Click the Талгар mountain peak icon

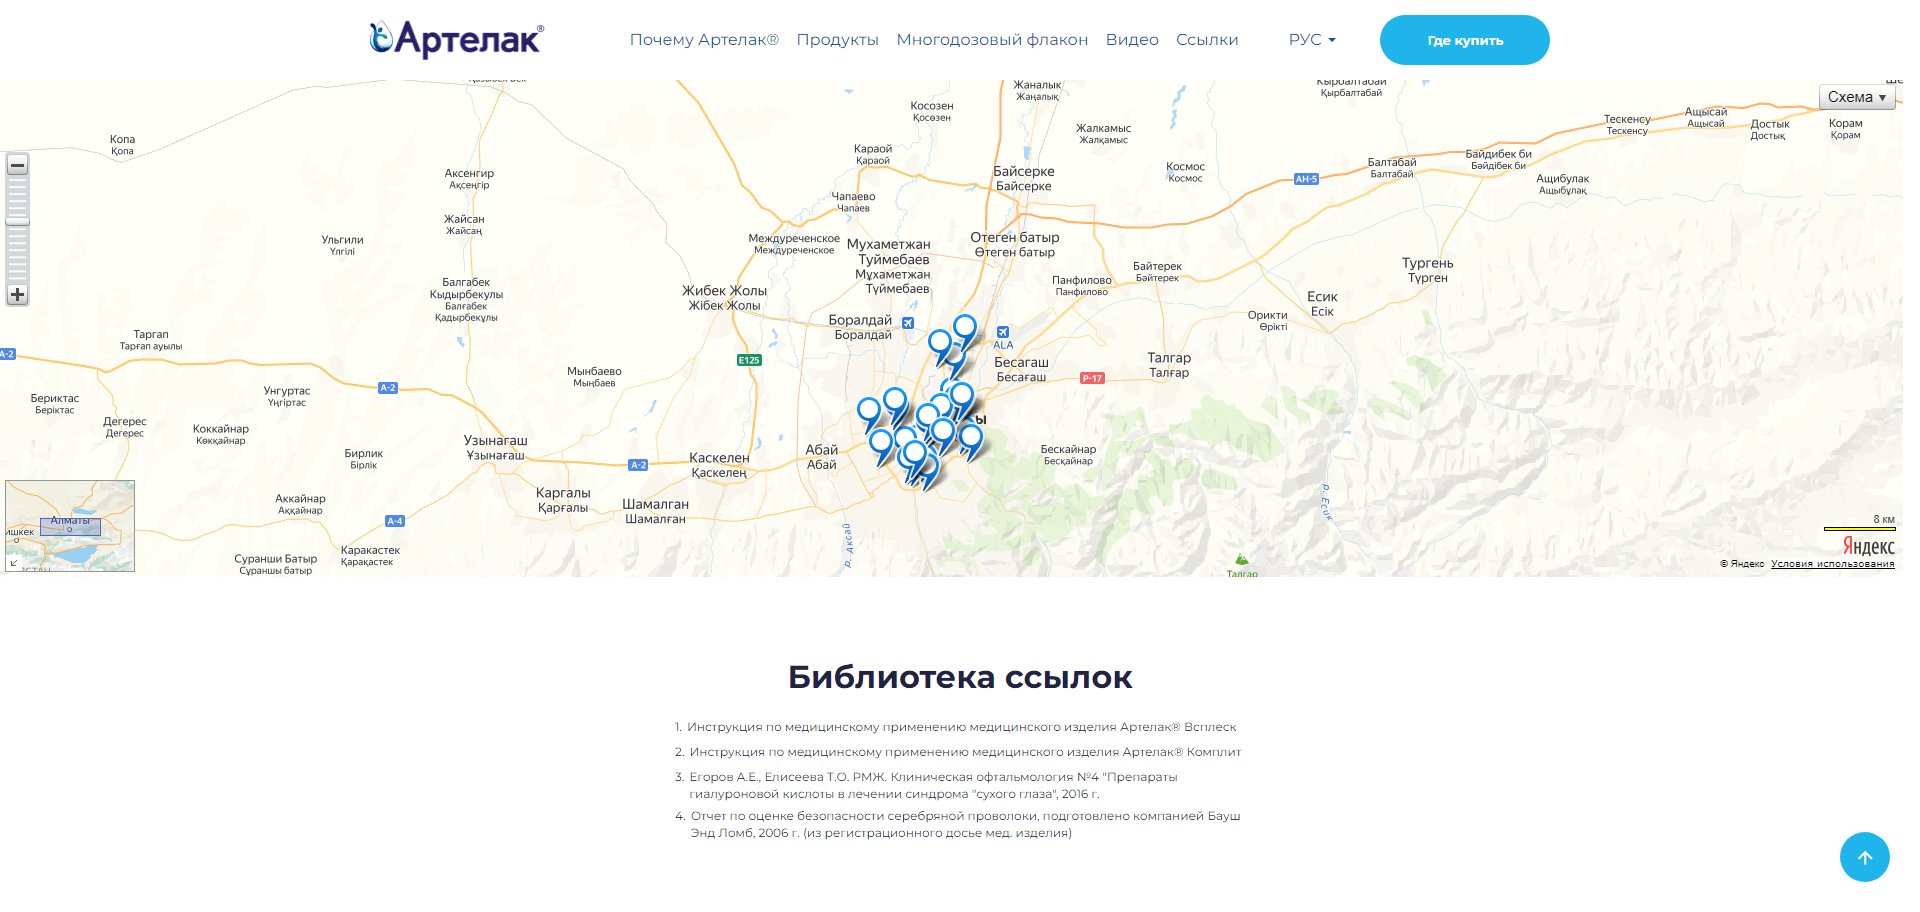coord(1242,559)
